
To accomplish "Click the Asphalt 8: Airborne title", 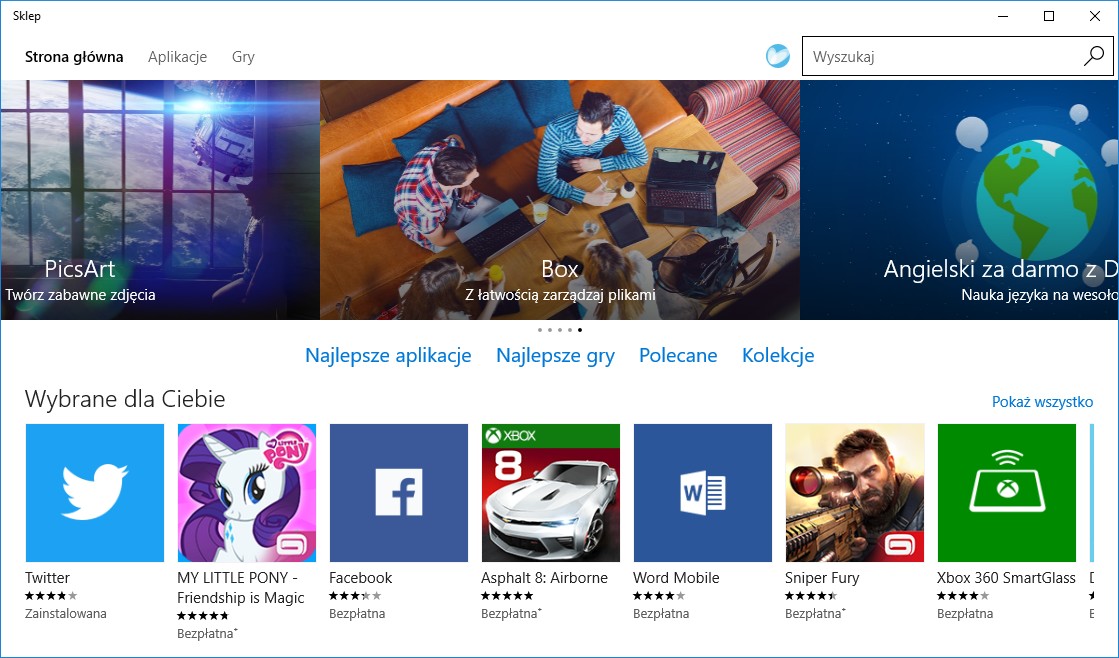I will pos(545,578).
